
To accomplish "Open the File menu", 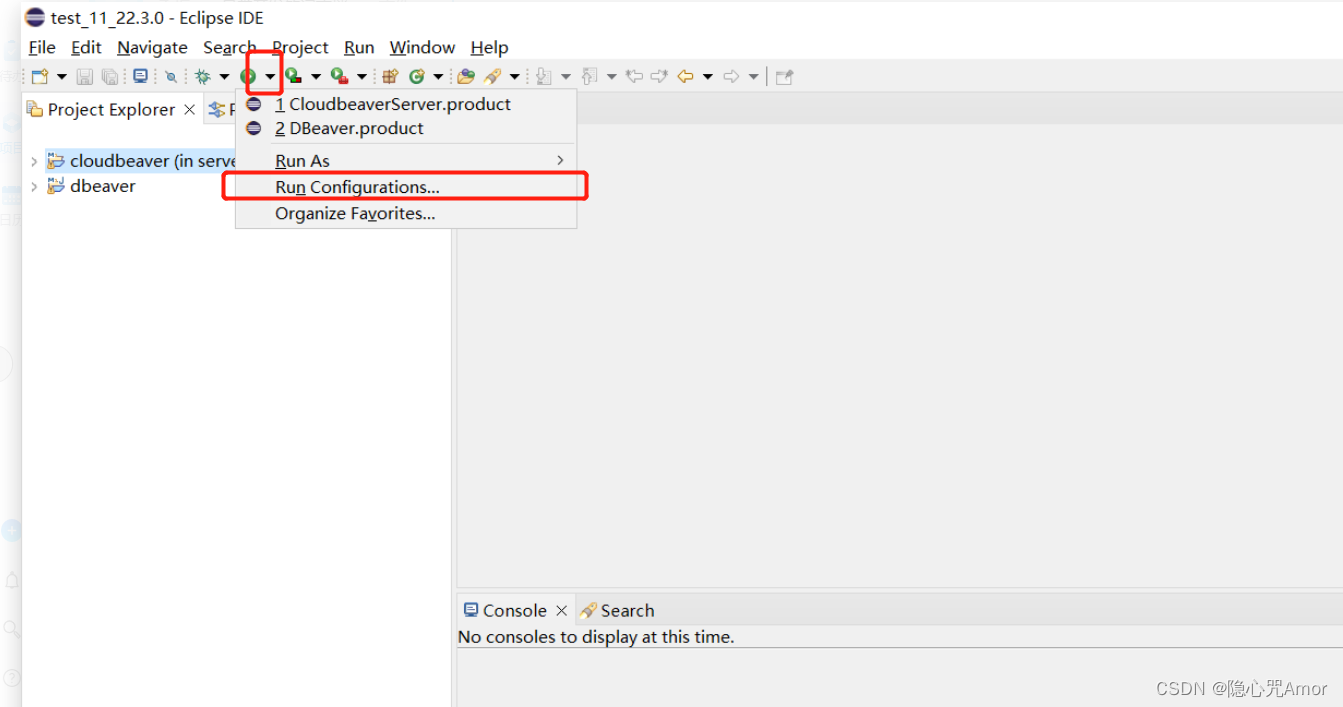I will point(42,47).
